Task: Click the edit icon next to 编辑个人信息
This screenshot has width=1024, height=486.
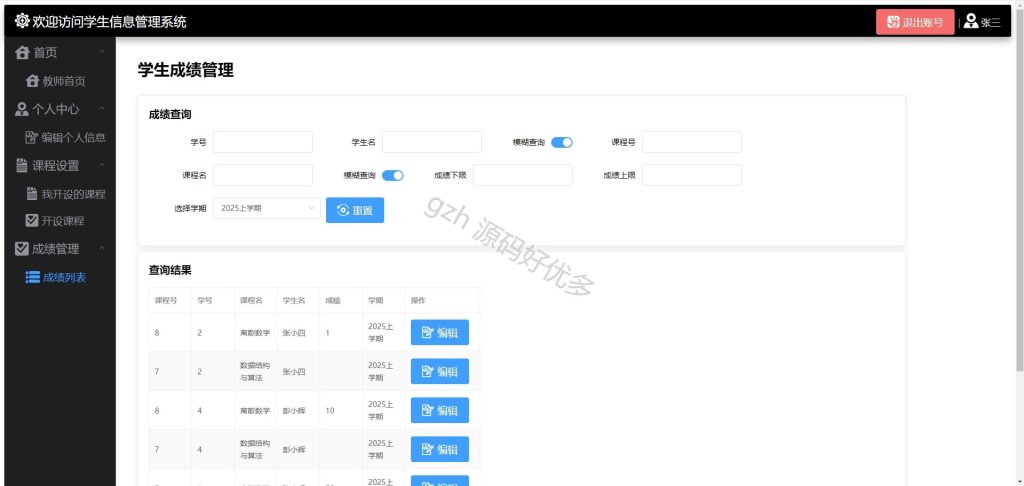Action: (31, 137)
